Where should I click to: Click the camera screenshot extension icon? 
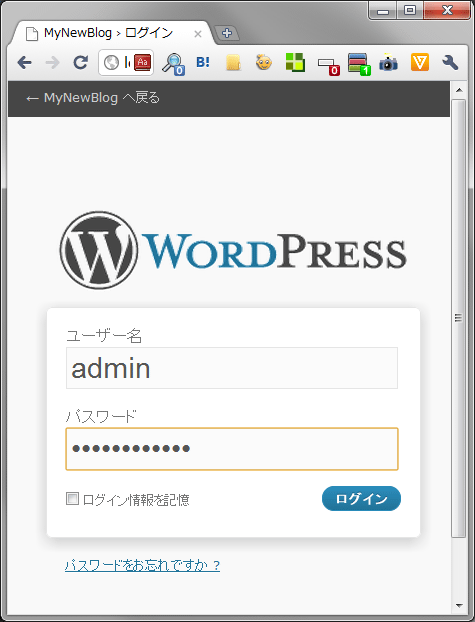point(388,63)
